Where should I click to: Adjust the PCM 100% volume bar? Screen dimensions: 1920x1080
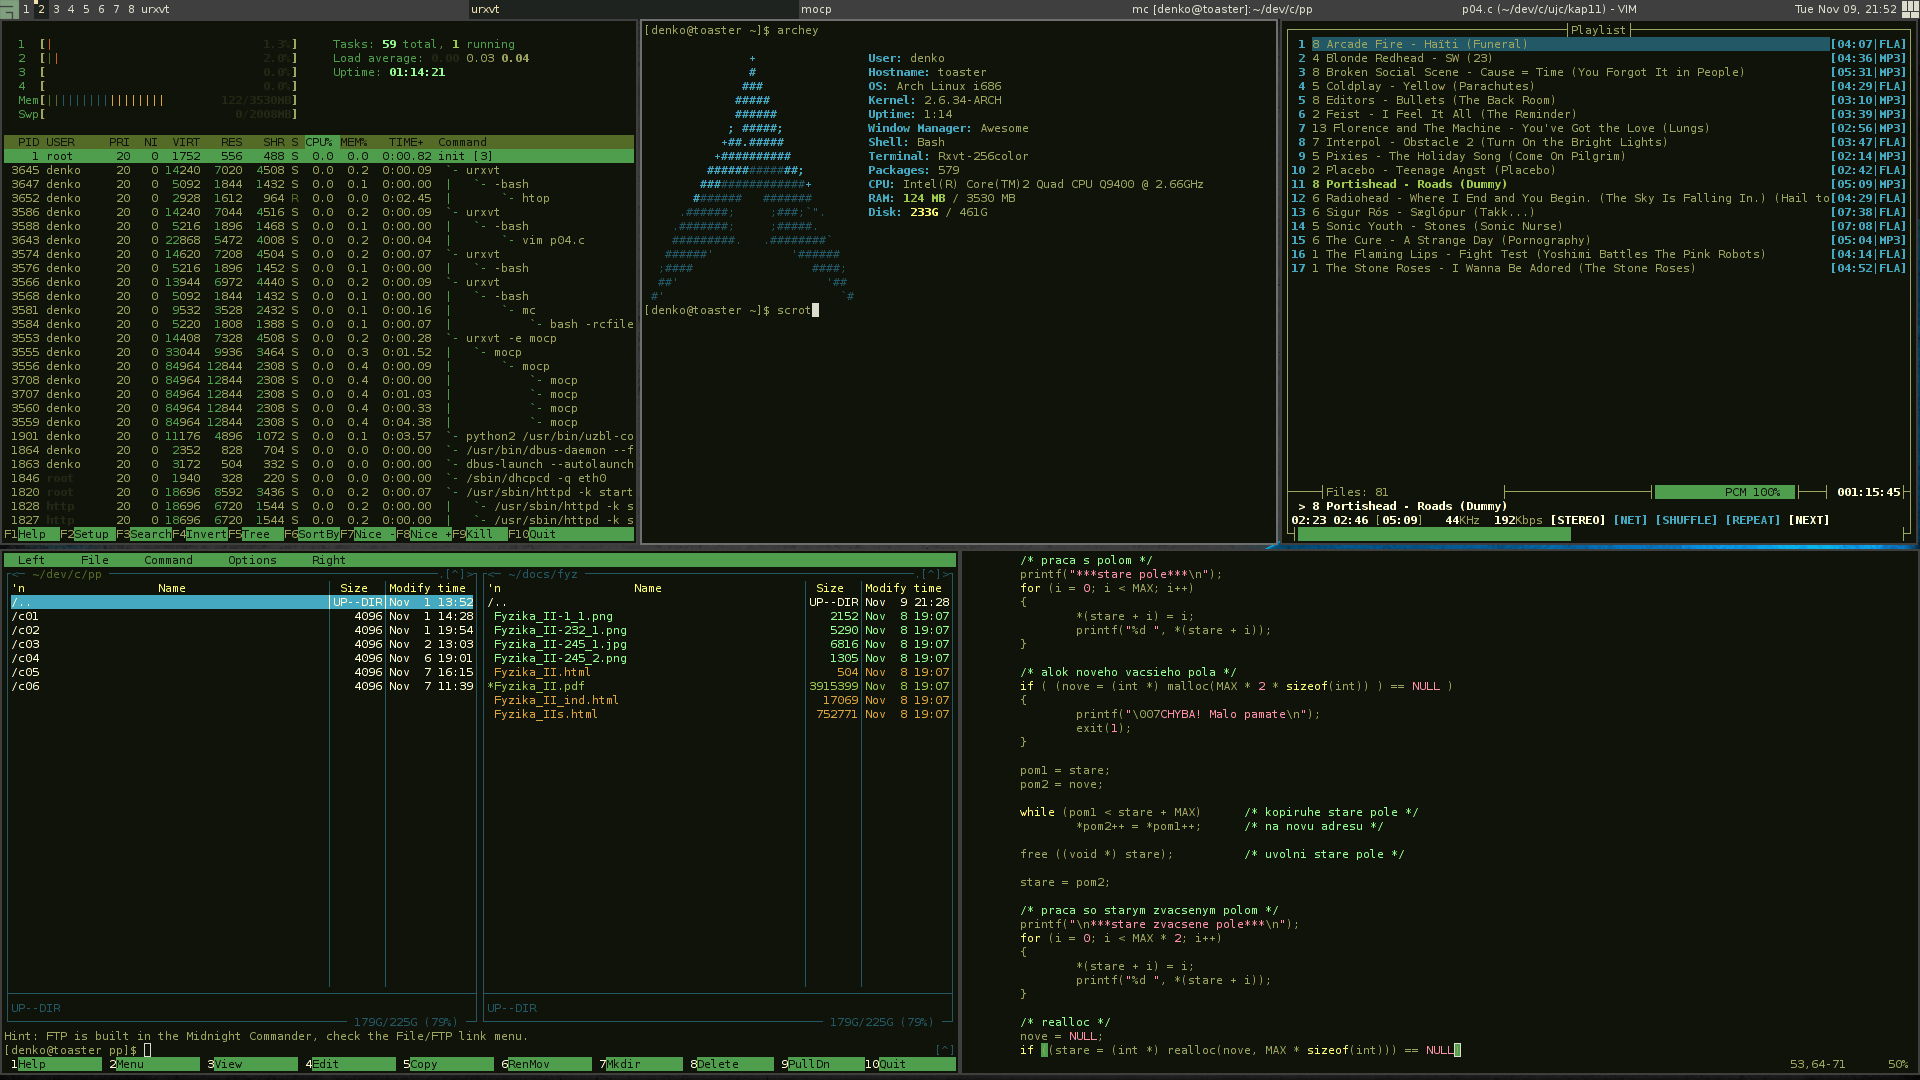coord(1725,492)
